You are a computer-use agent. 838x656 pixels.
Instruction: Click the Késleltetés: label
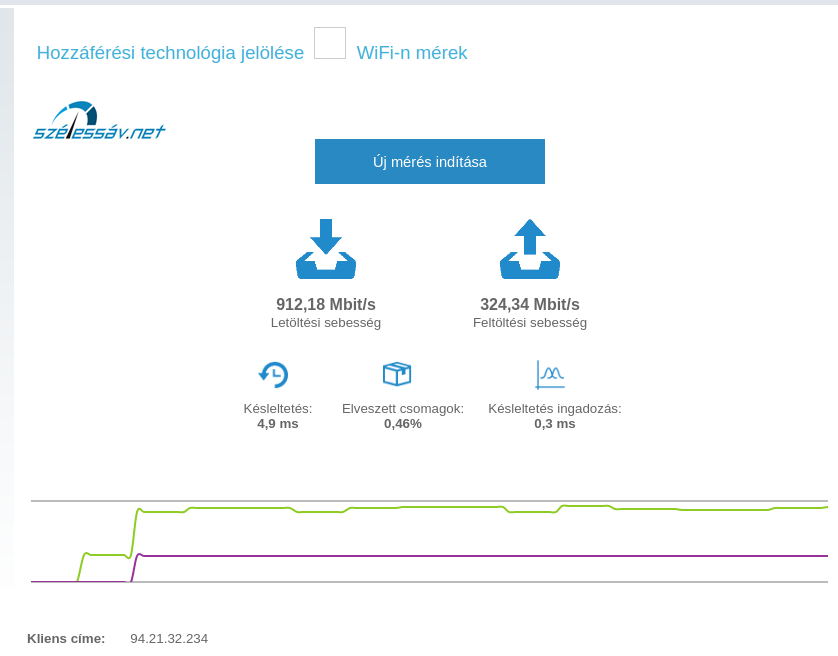278,408
